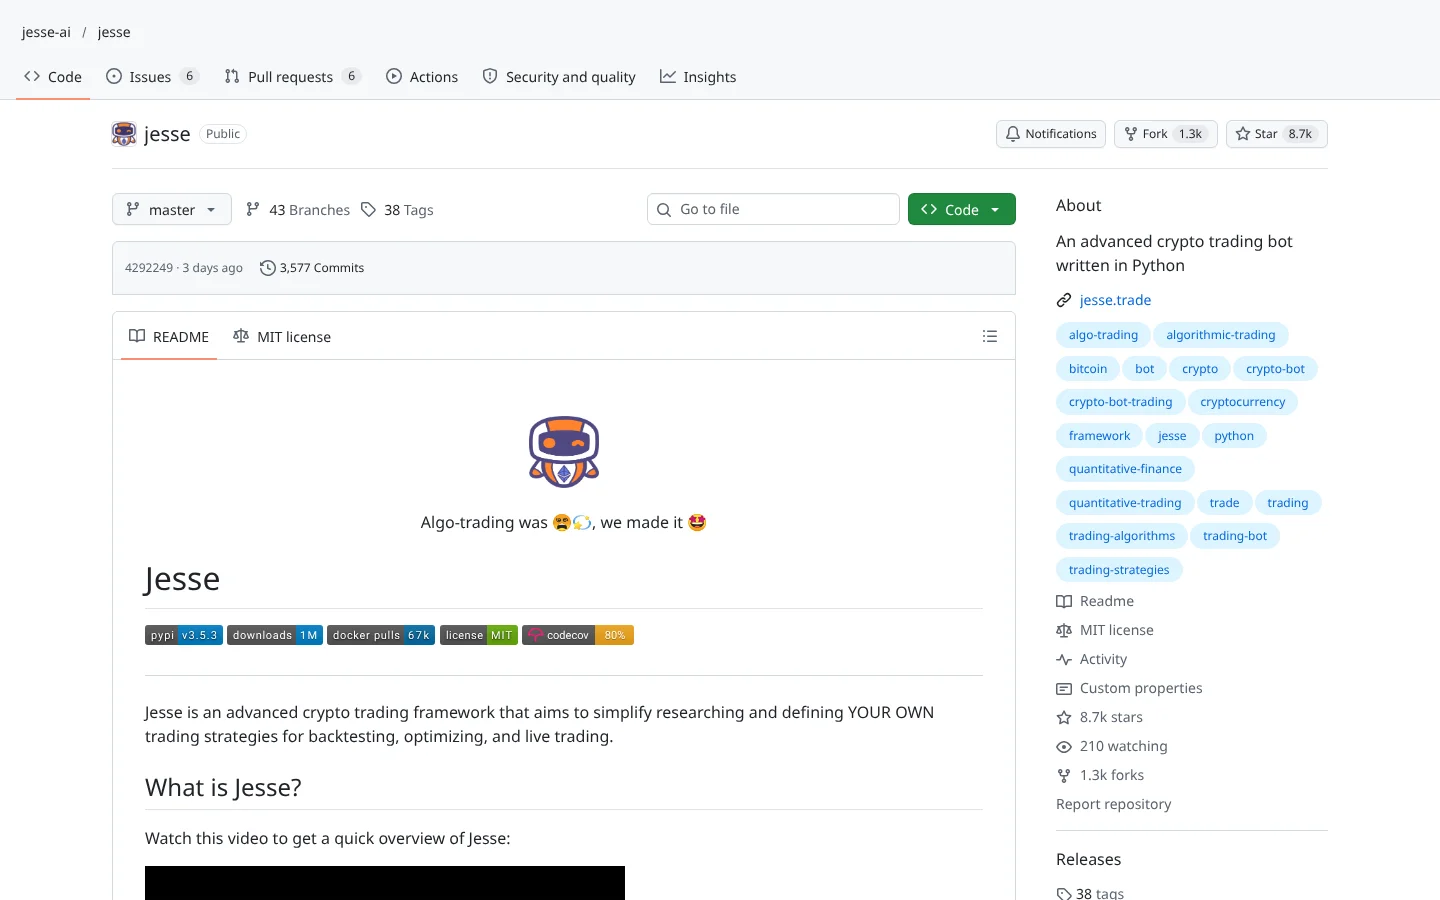Click the pypi v3.5.3 badge
This screenshot has height=900, width=1440.
184,635
